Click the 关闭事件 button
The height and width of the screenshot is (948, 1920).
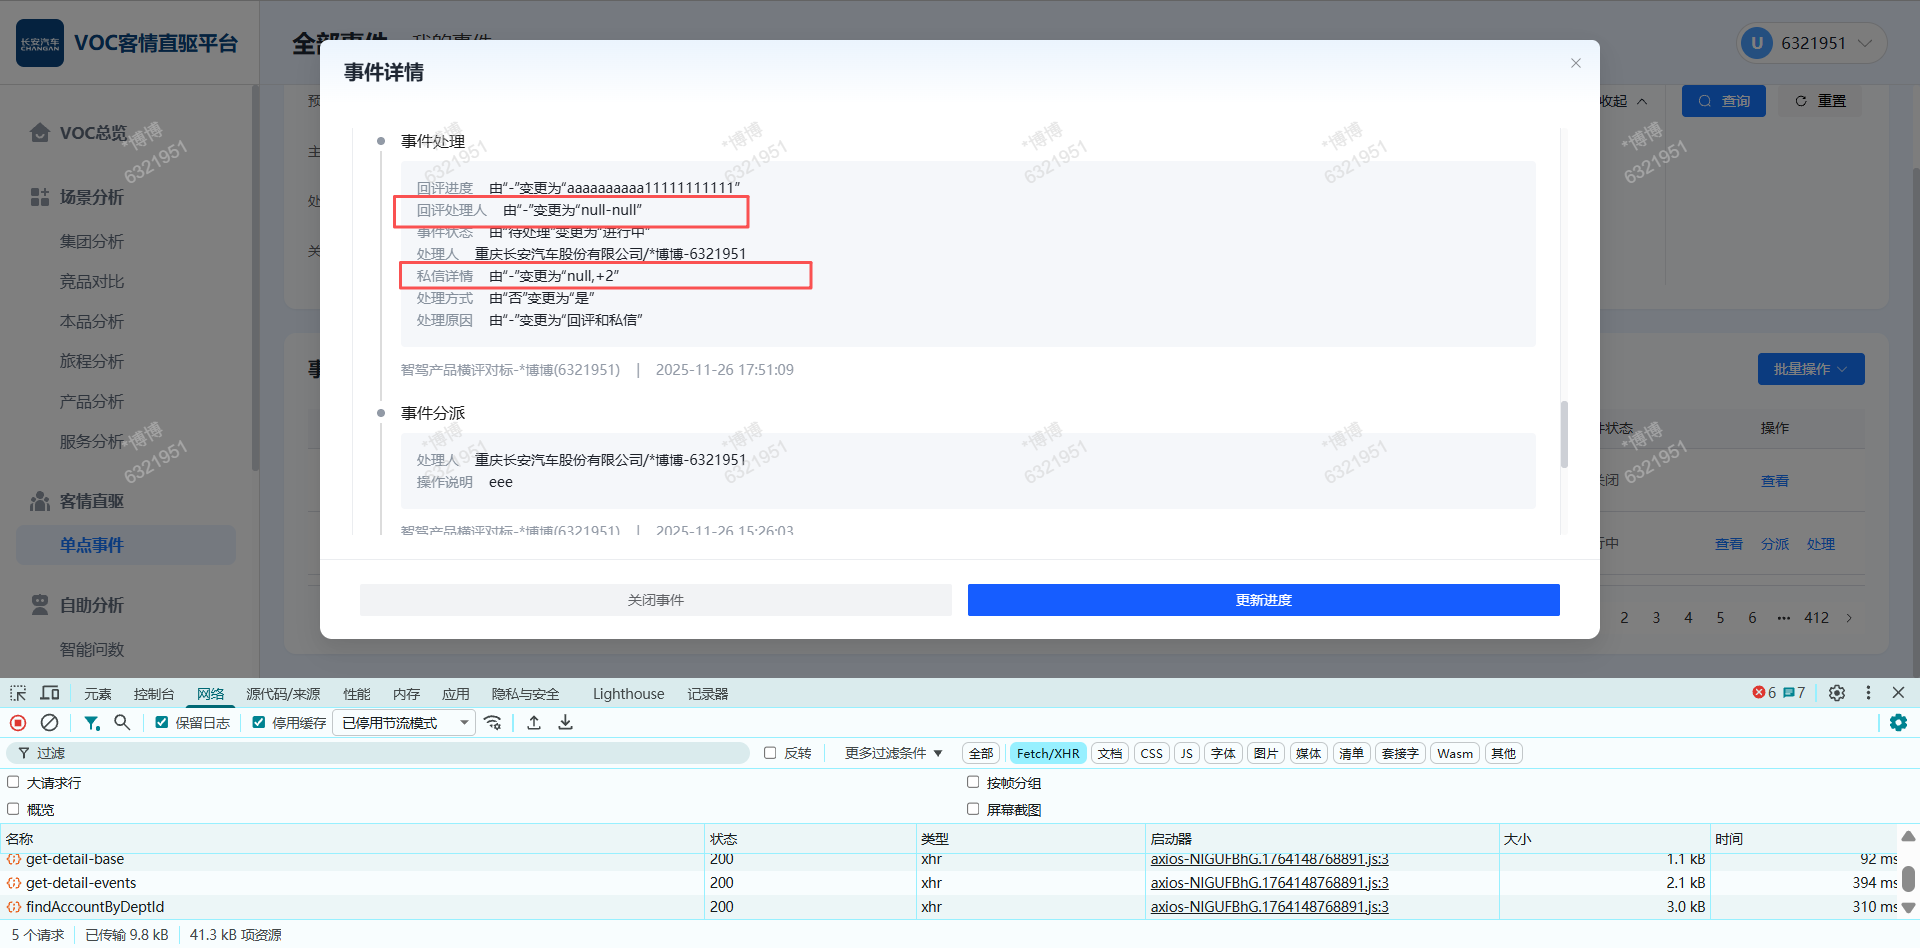655,600
